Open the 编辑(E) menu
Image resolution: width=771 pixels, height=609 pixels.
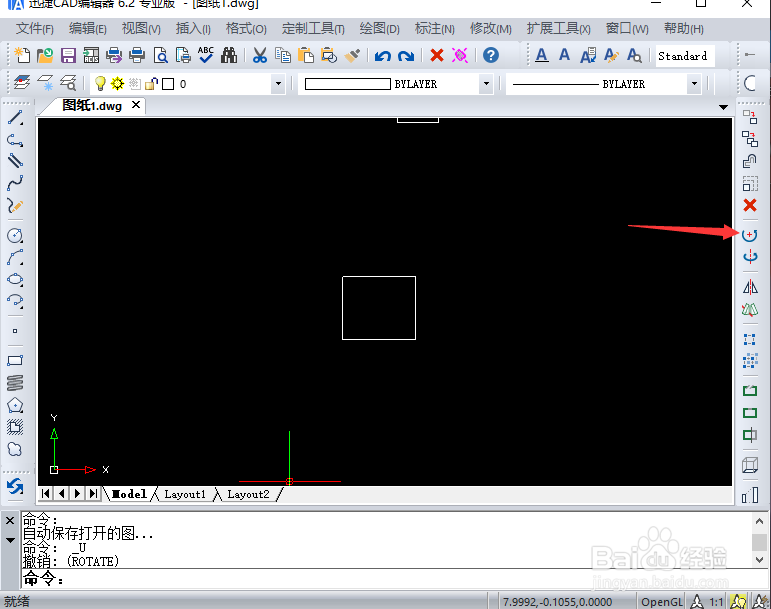(88, 29)
